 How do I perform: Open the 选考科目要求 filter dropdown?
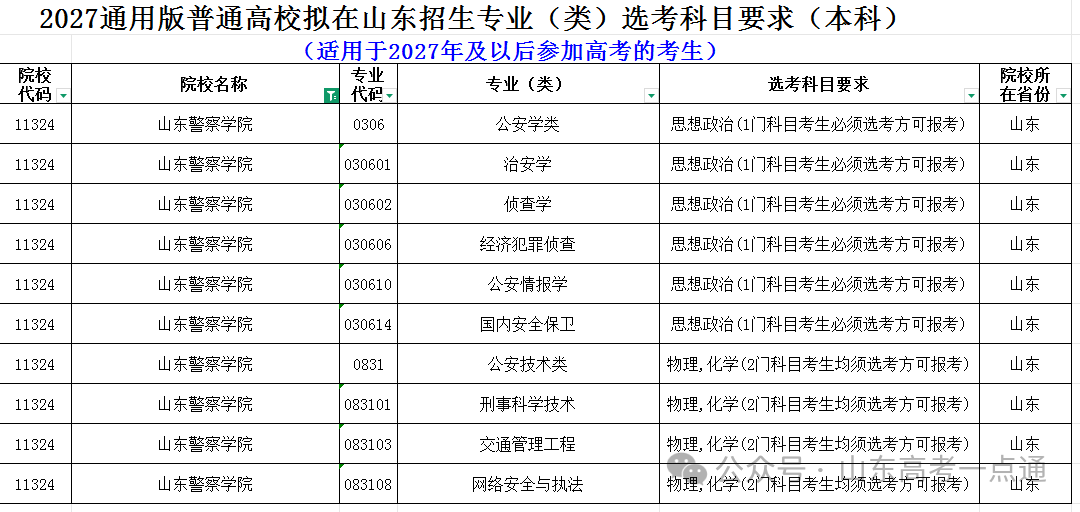pos(970,96)
